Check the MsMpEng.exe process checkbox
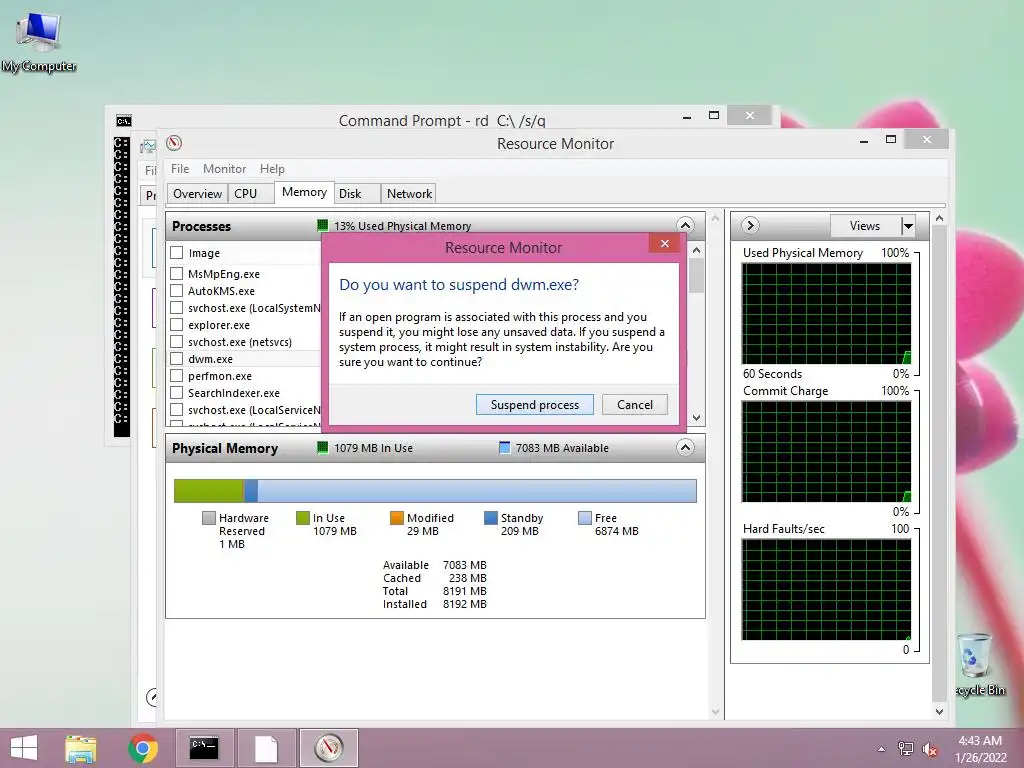 coord(176,274)
